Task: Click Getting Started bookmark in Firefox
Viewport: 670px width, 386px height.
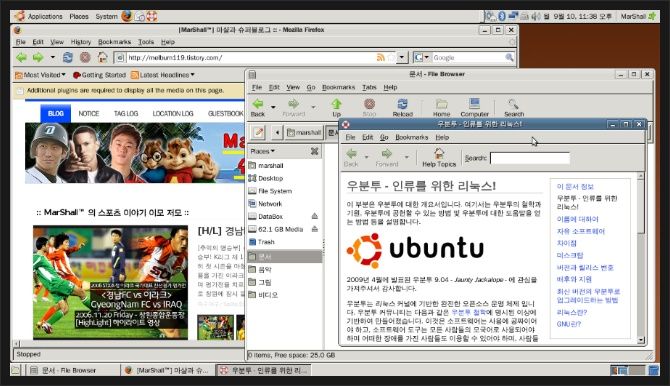Action: (99, 75)
